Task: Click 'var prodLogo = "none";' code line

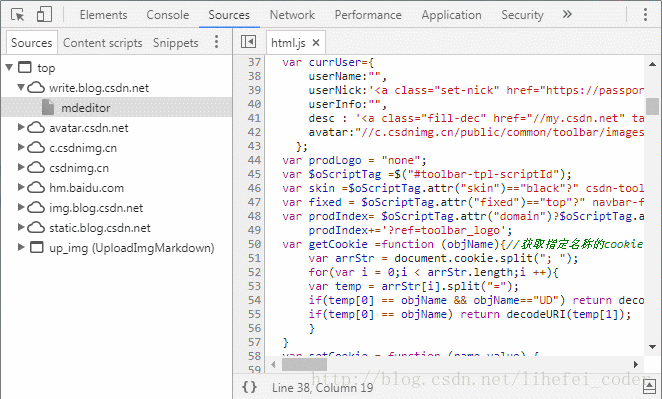Action: click(x=354, y=160)
